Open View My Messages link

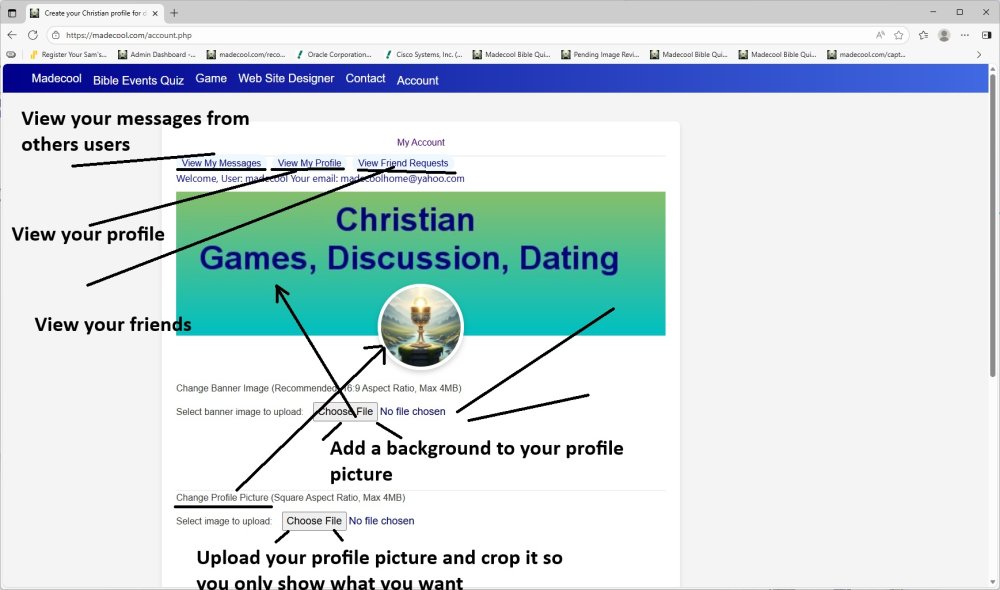tap(221, 163)
